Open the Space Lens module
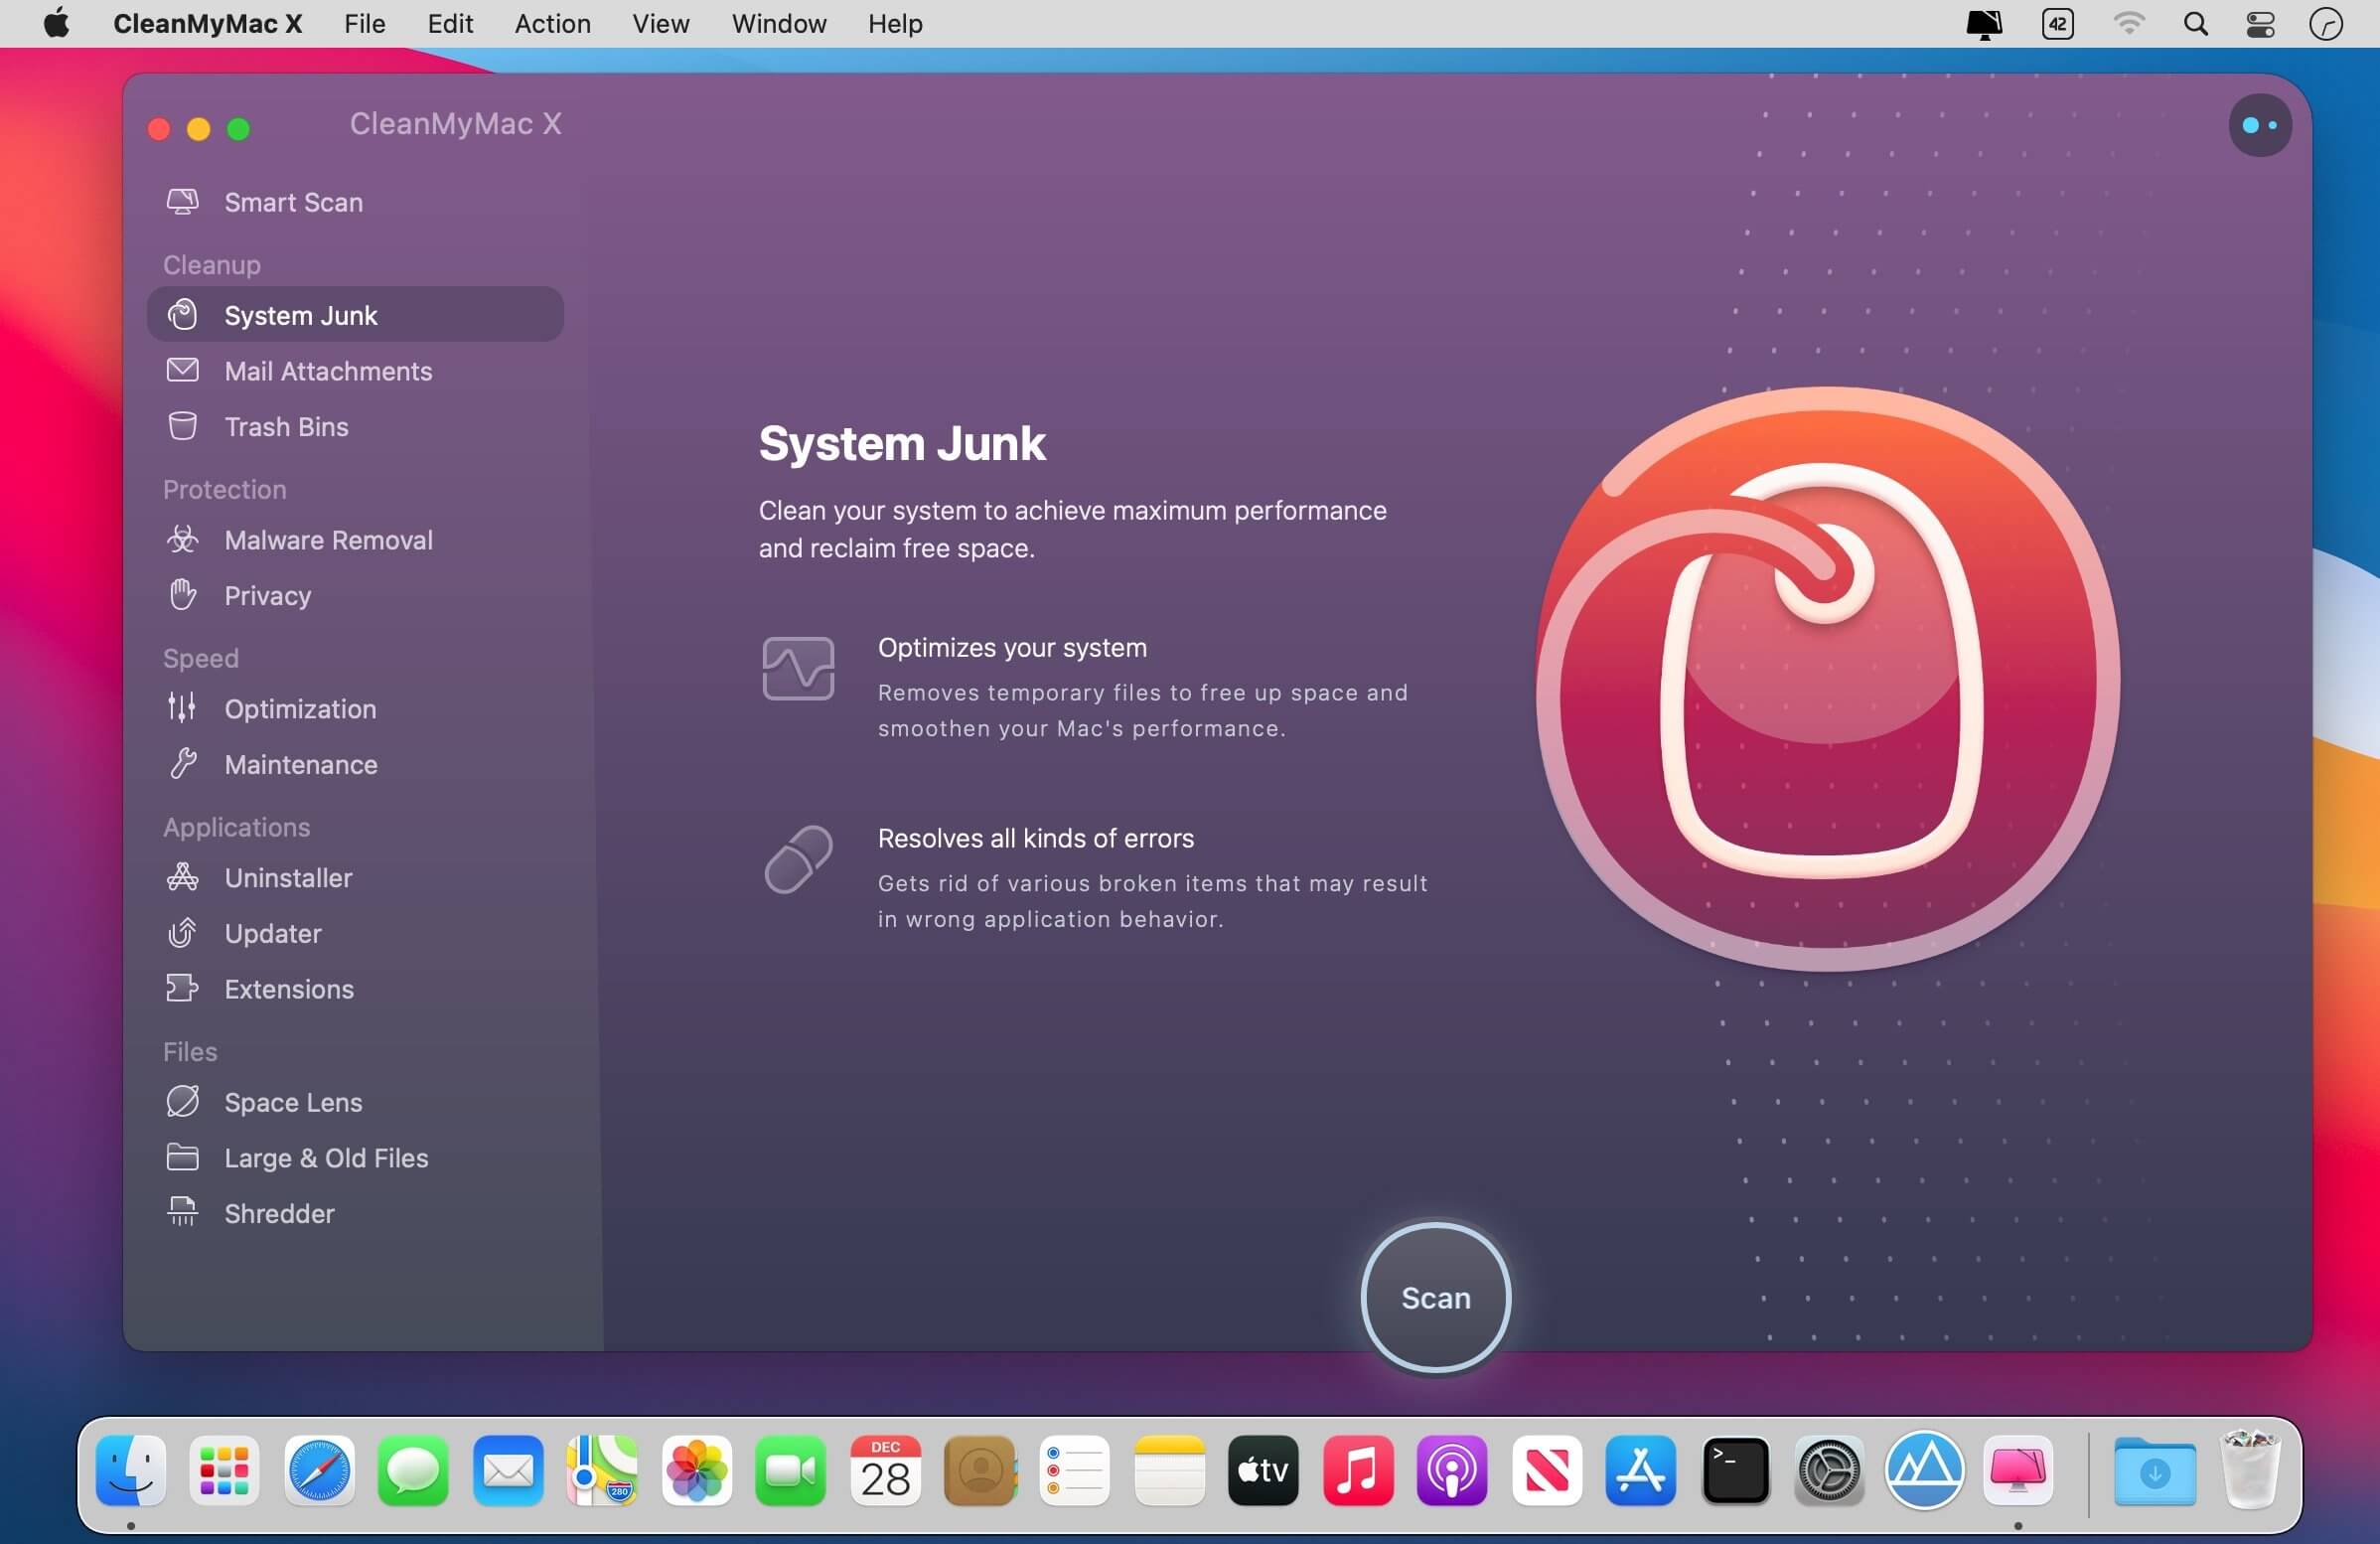Image resolution: width=2380 pixels, height=1544 pixels. click(292, 1102)
